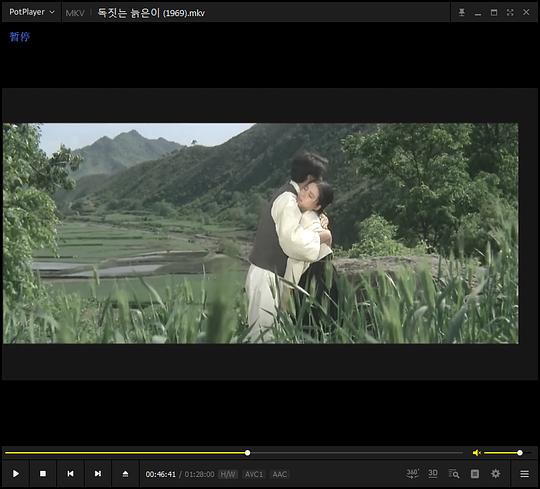Toggle the H/W hardware decoding indicator
The width and height of the screenshot is (540, 489).
point(228,475)
